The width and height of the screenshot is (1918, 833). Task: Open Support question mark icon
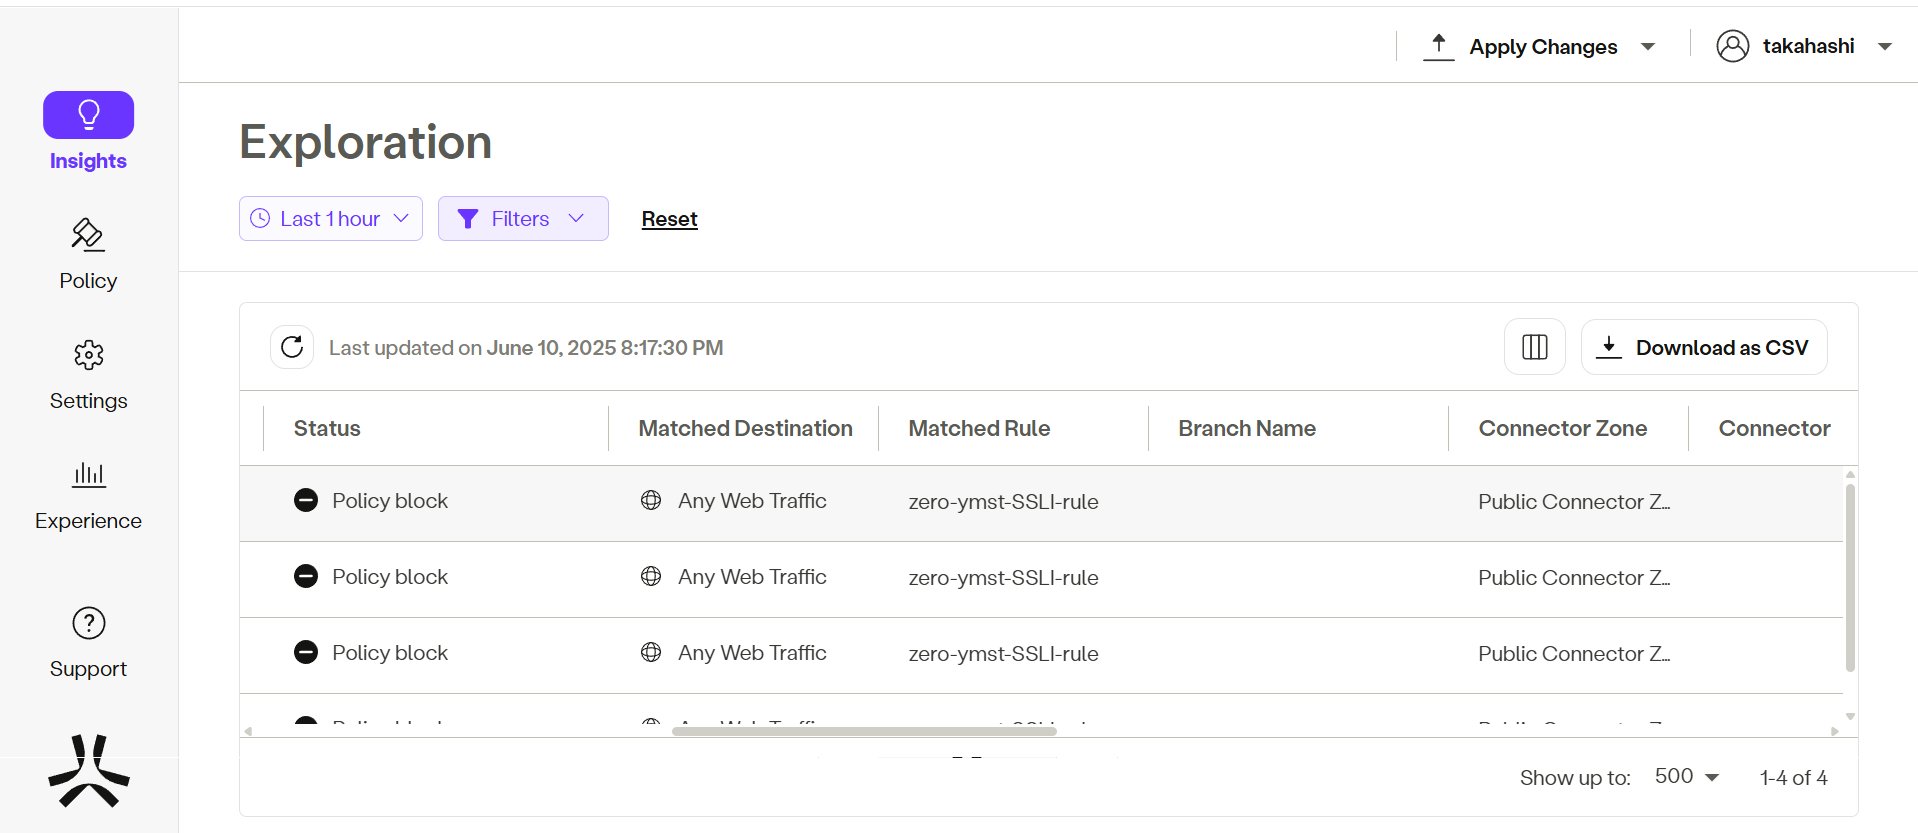pos(88,623)
